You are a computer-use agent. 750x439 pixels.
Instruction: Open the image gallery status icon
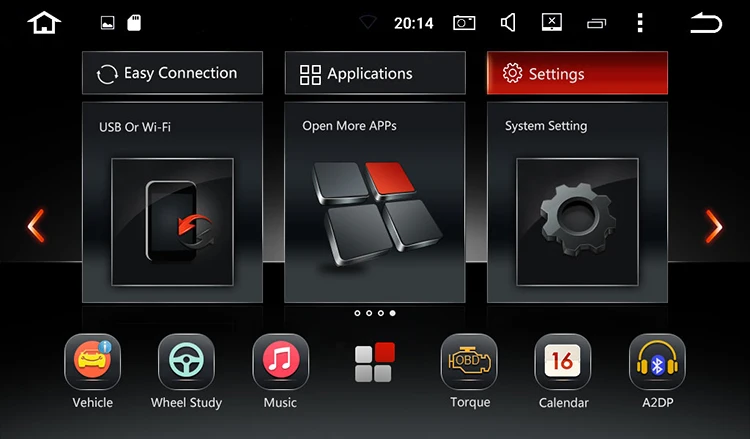[108, 23]
